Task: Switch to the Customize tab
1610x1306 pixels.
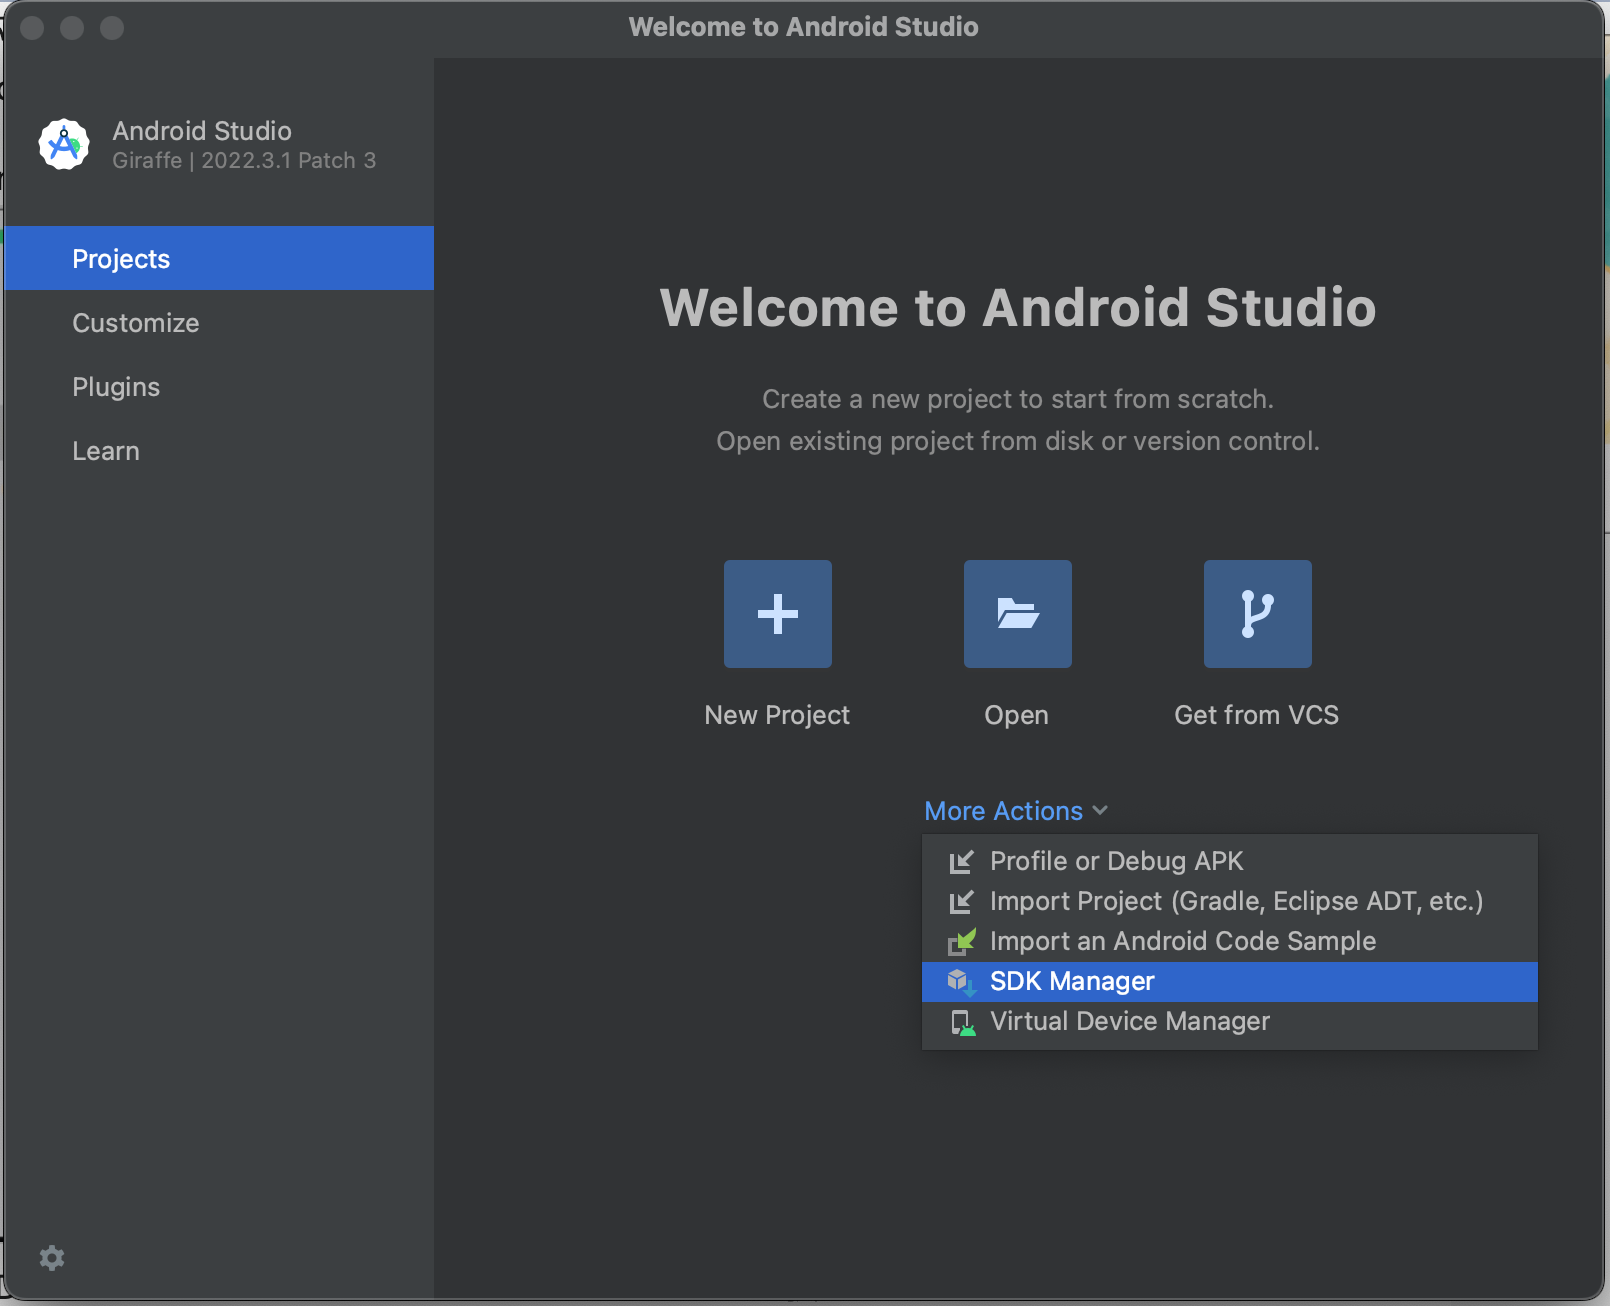Action: [x=219, y=322]
